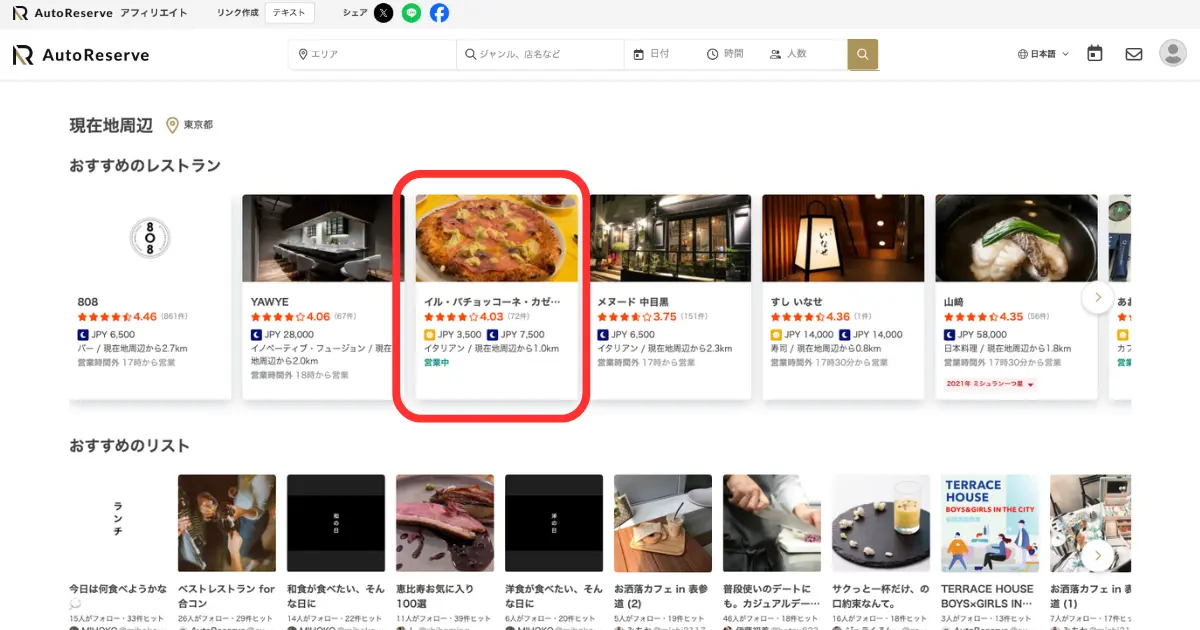
Task: Share on Facebook icon
Action: coord(439,13)
